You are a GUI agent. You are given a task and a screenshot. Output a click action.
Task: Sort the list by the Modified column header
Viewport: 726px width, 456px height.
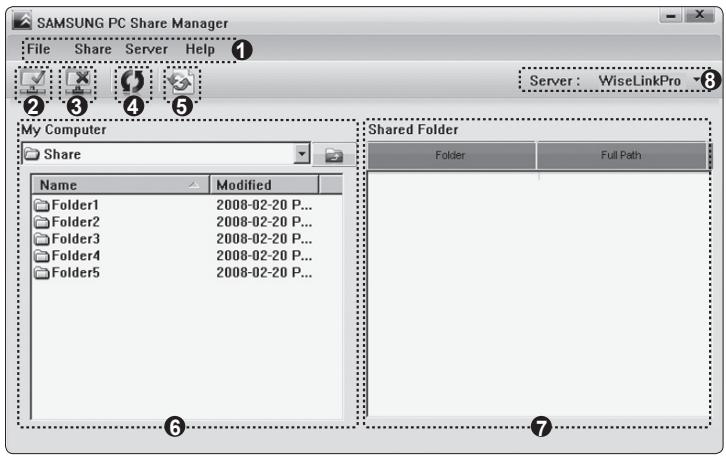tap(264, 184)
